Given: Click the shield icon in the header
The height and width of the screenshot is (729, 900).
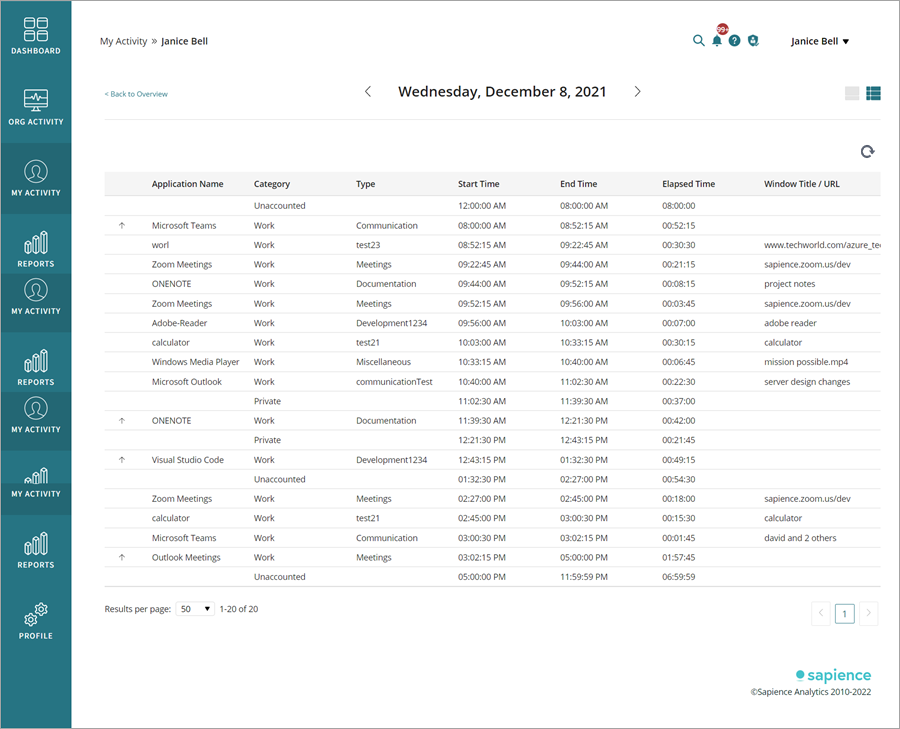Looking at the screenshot, I should (753, 41).
